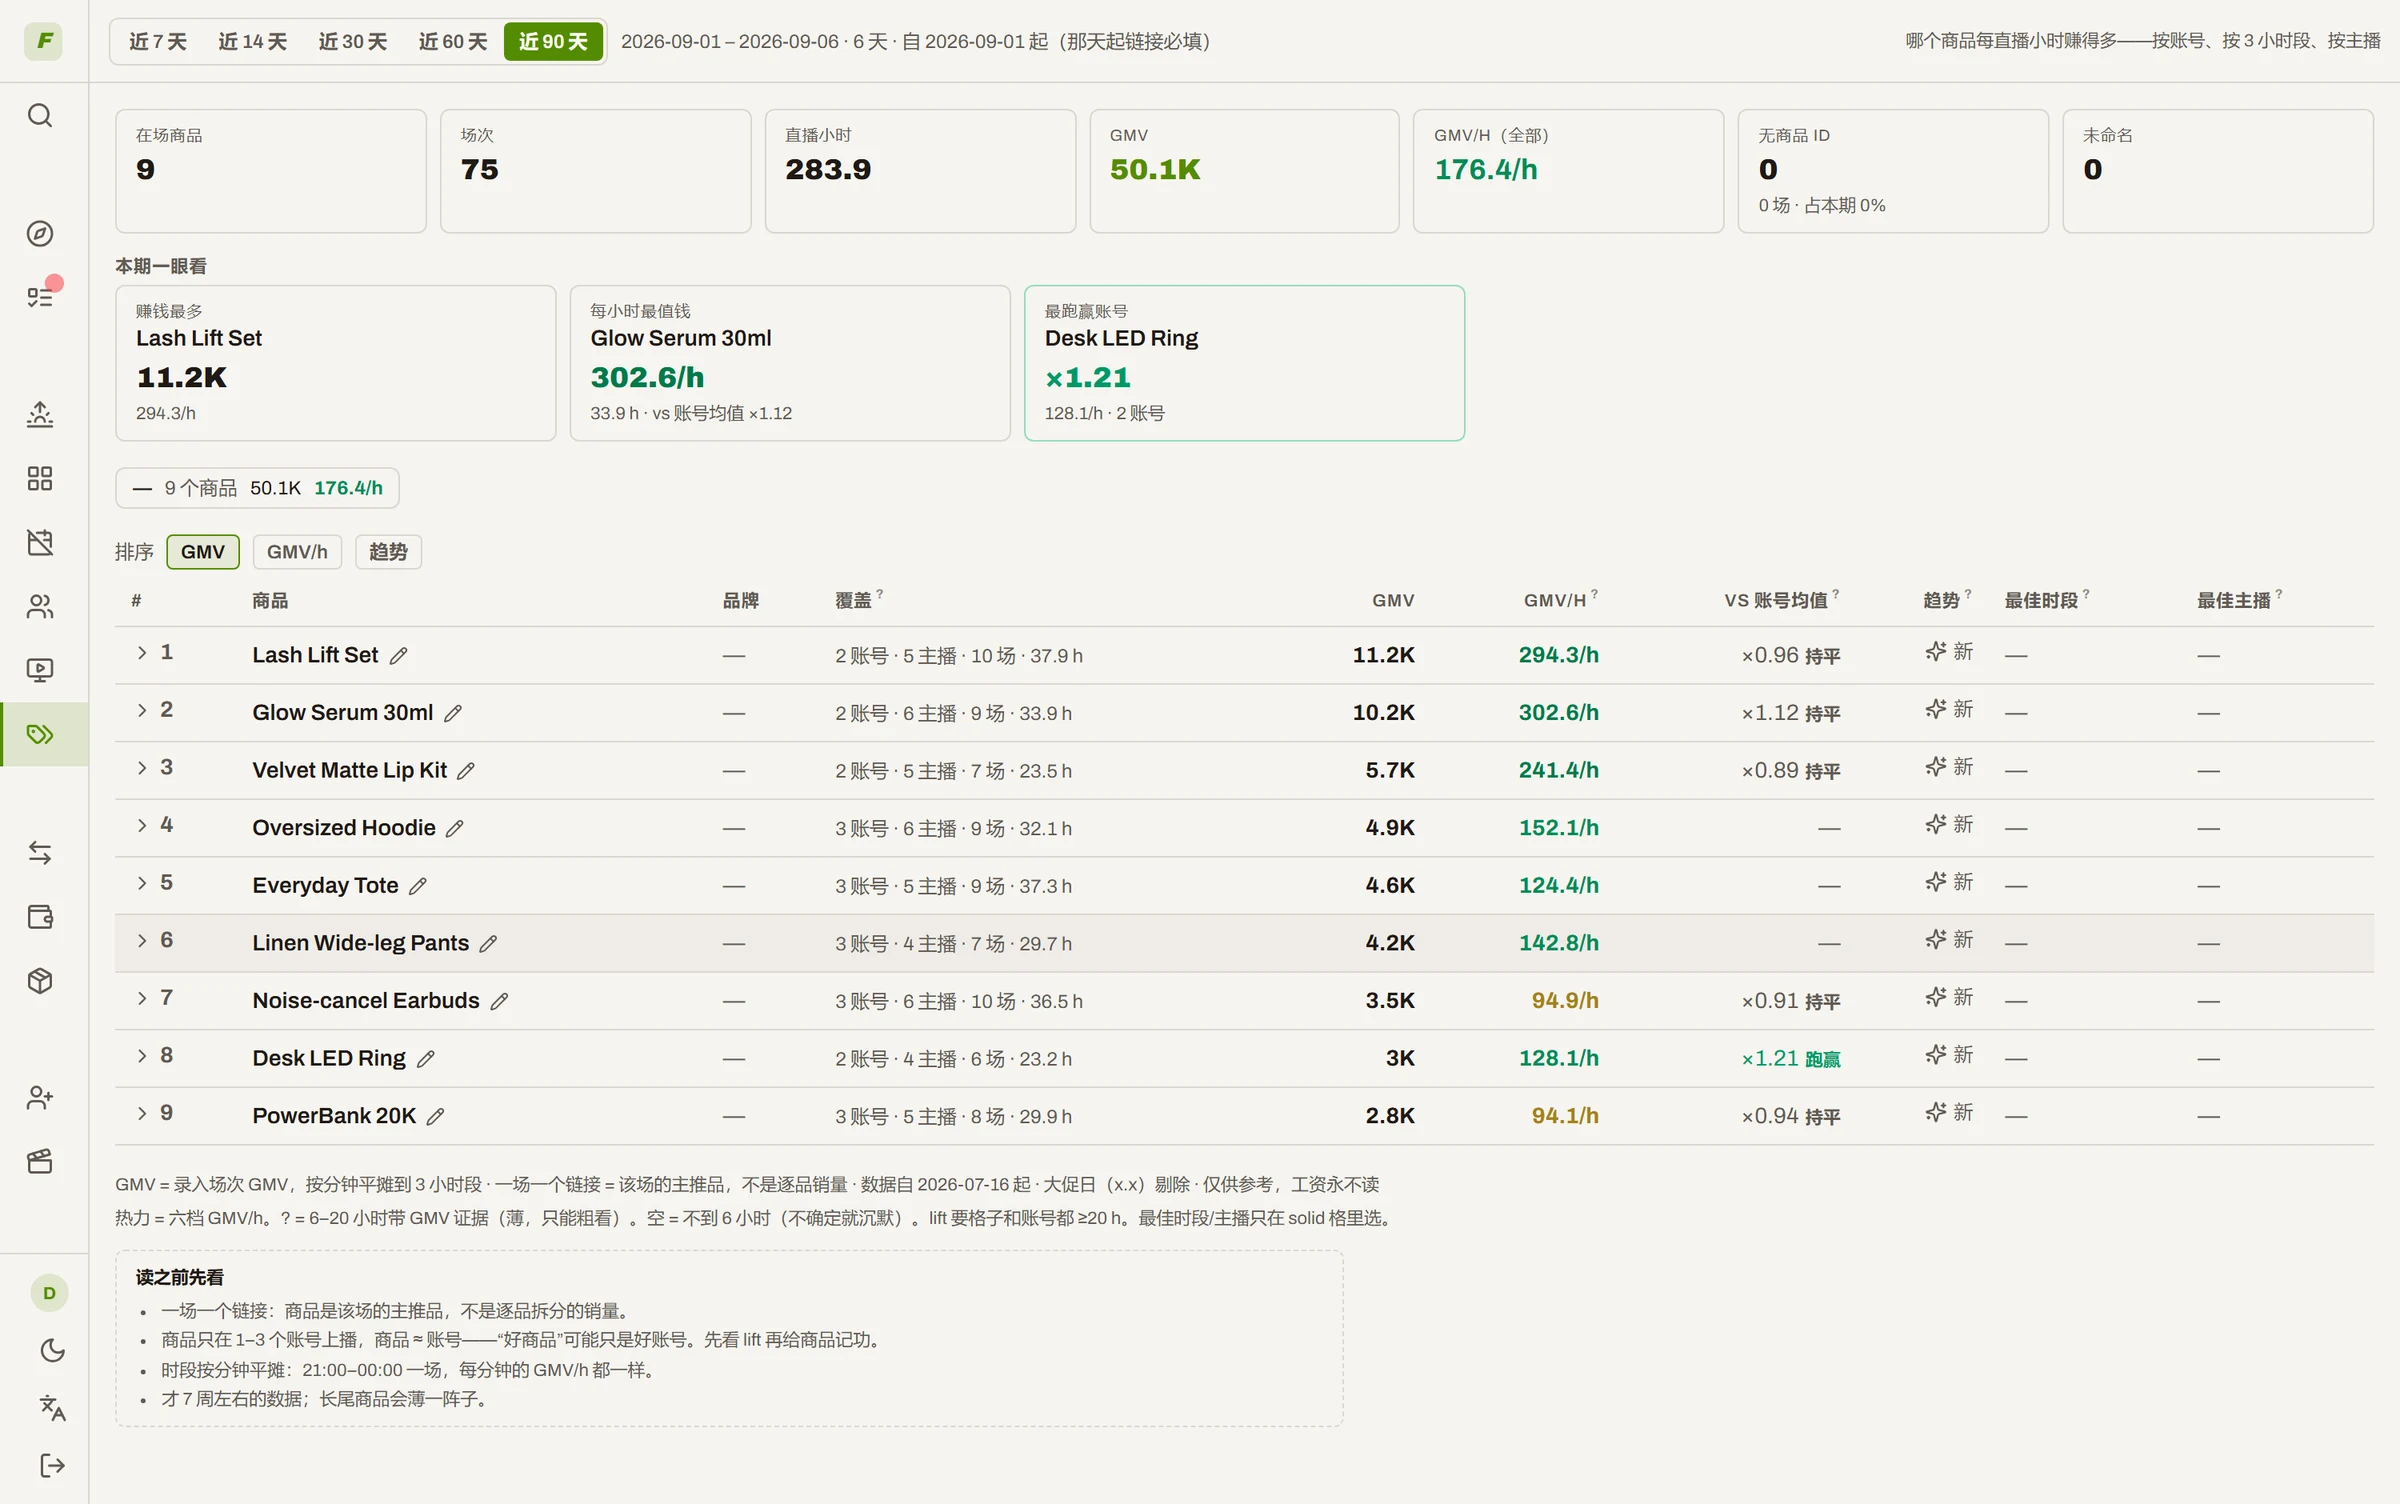This screenshot has height=1504, width=2400.
Task: Open the monitor play screen icon
Action: tap(40, 670)
